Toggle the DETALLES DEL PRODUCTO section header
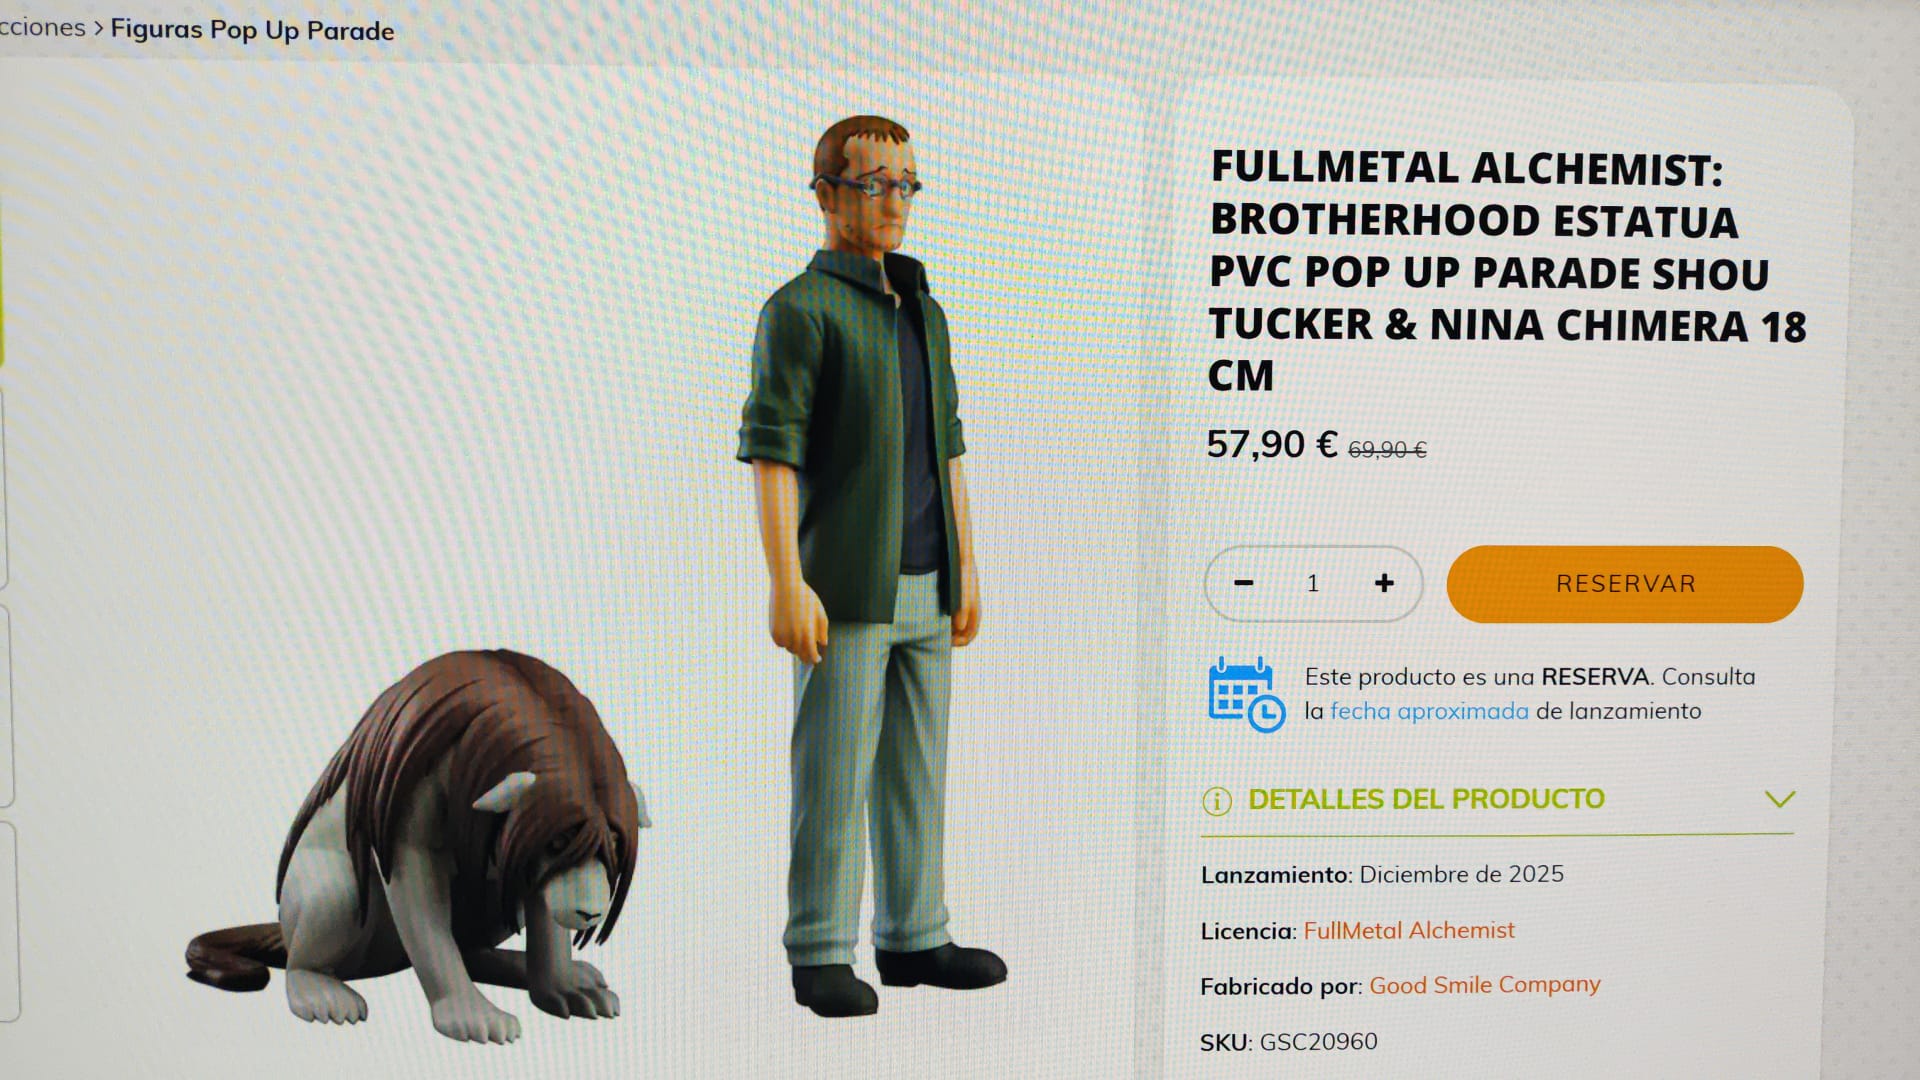This screenshot has width=1920, height=1080. click(1497, 800)
